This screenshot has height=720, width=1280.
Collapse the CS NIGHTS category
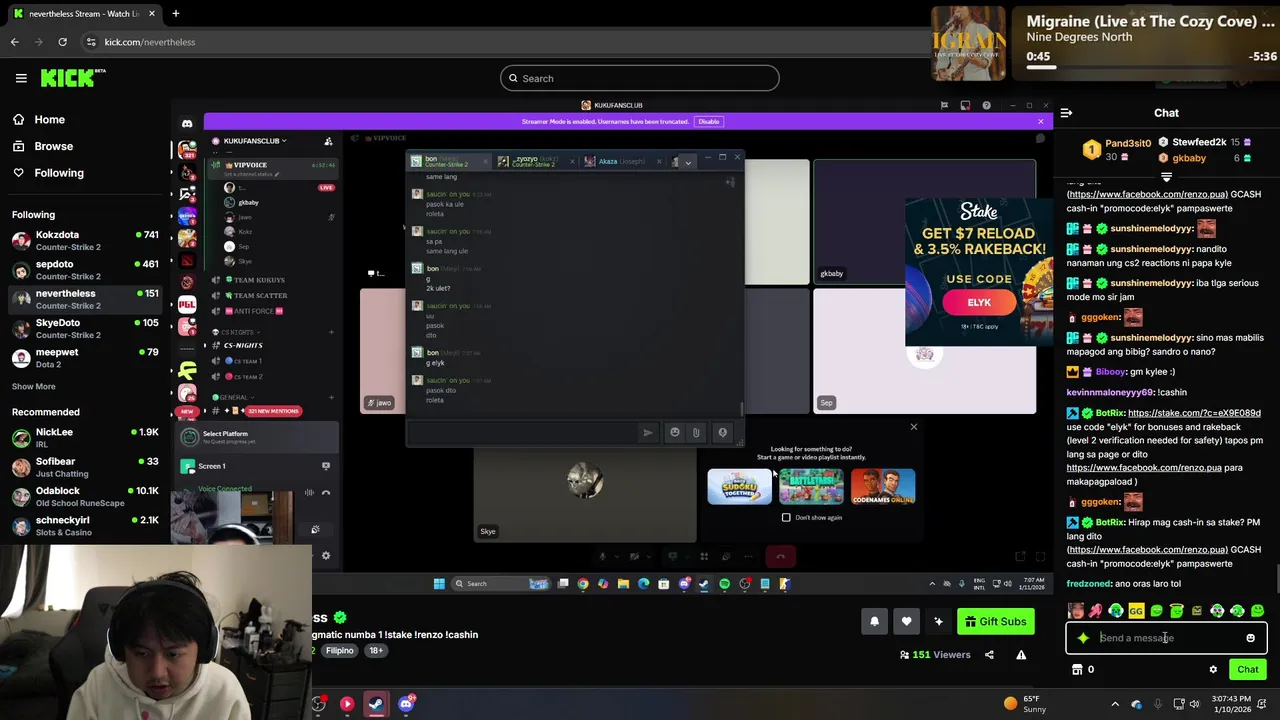[235, 332]
